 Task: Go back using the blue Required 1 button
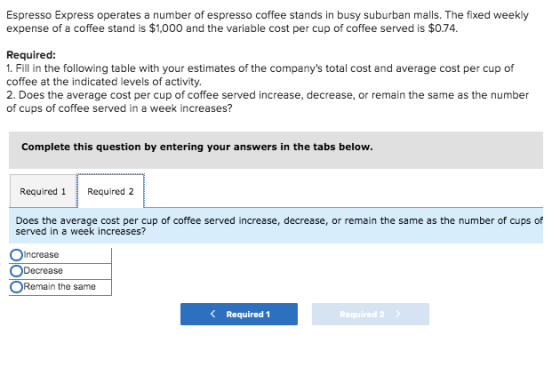[239, 314]
